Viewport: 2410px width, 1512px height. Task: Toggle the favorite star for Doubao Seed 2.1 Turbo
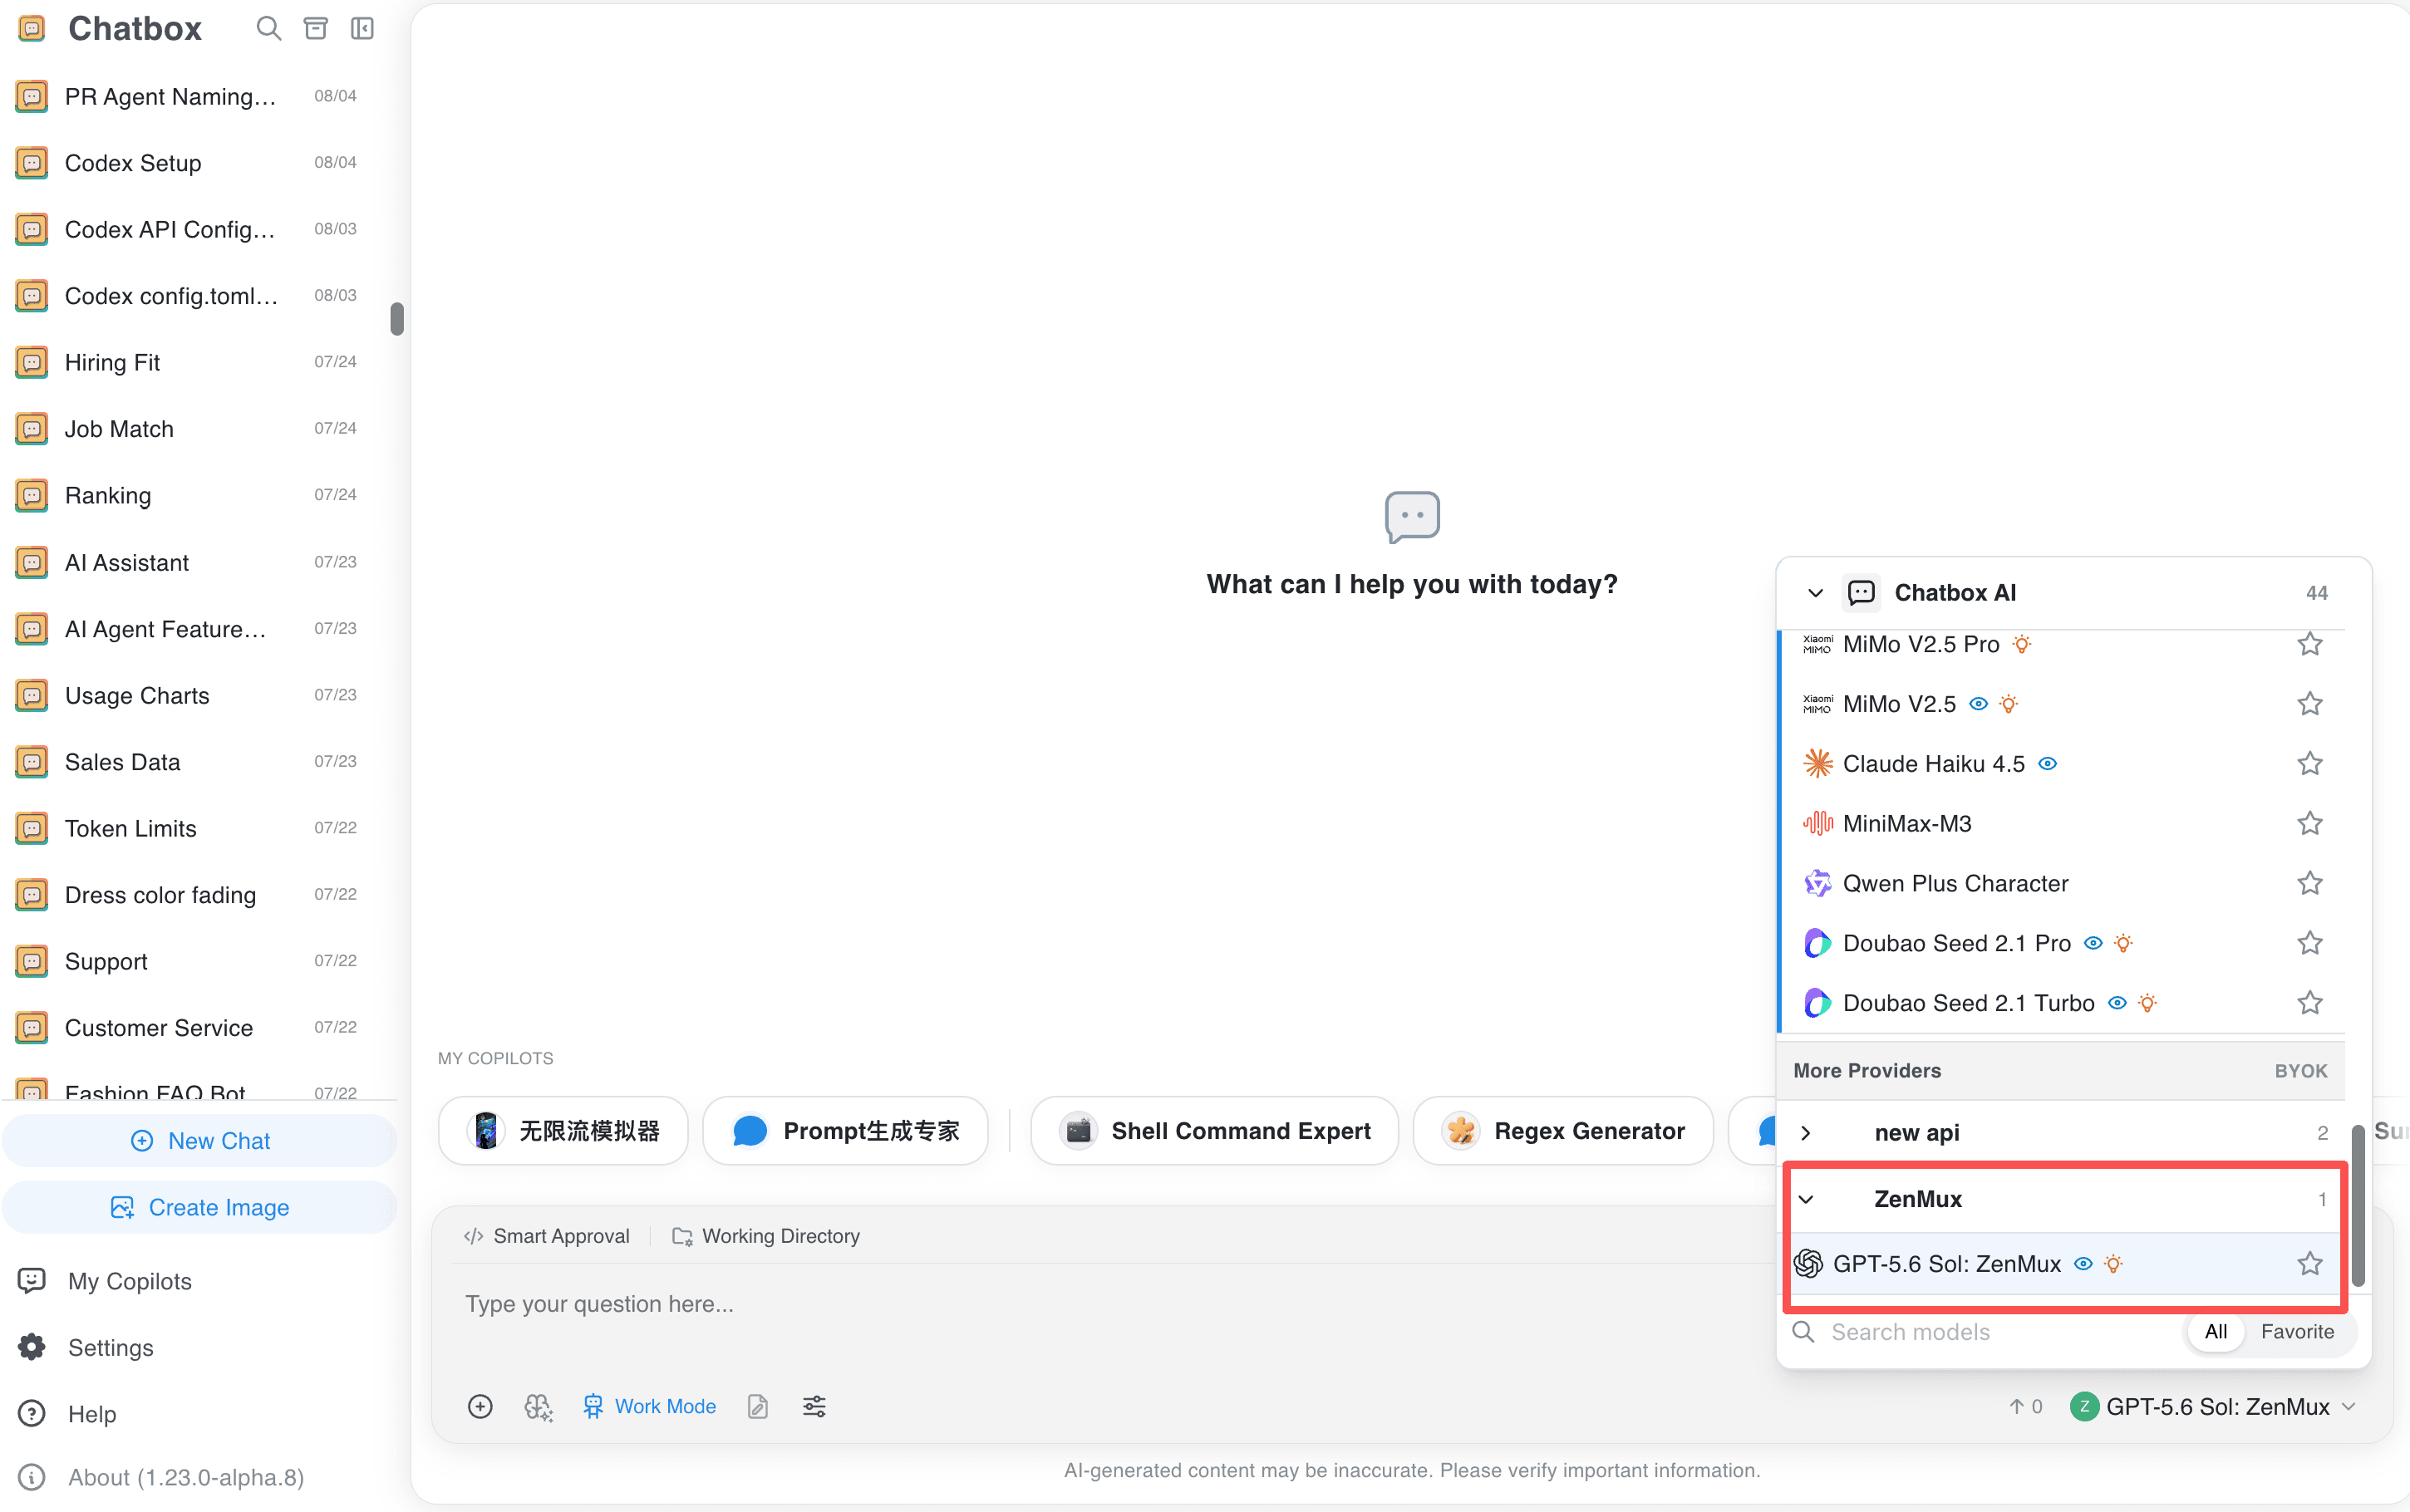tap(2309, 1002)
